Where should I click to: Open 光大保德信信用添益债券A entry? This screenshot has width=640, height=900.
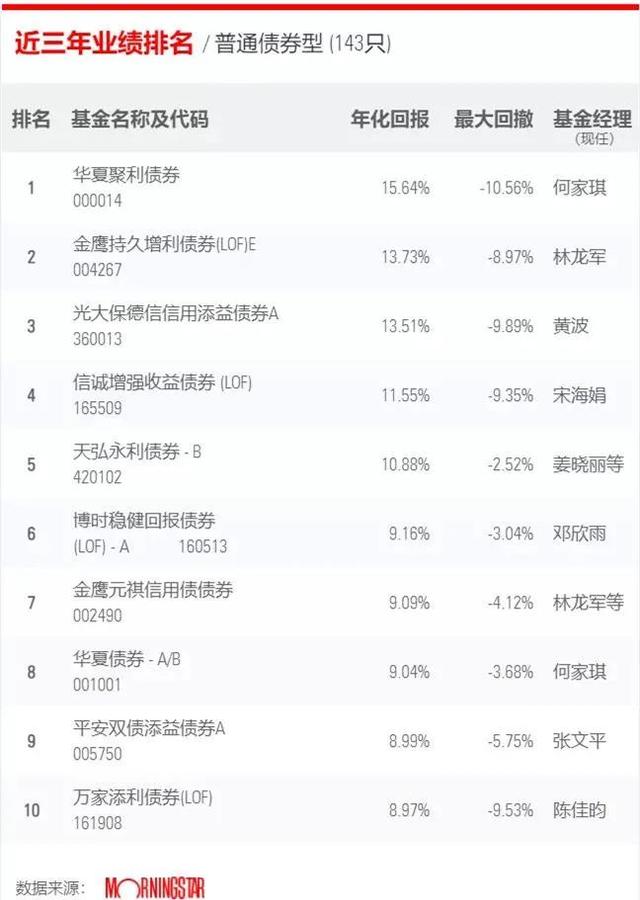pos(176,313)
